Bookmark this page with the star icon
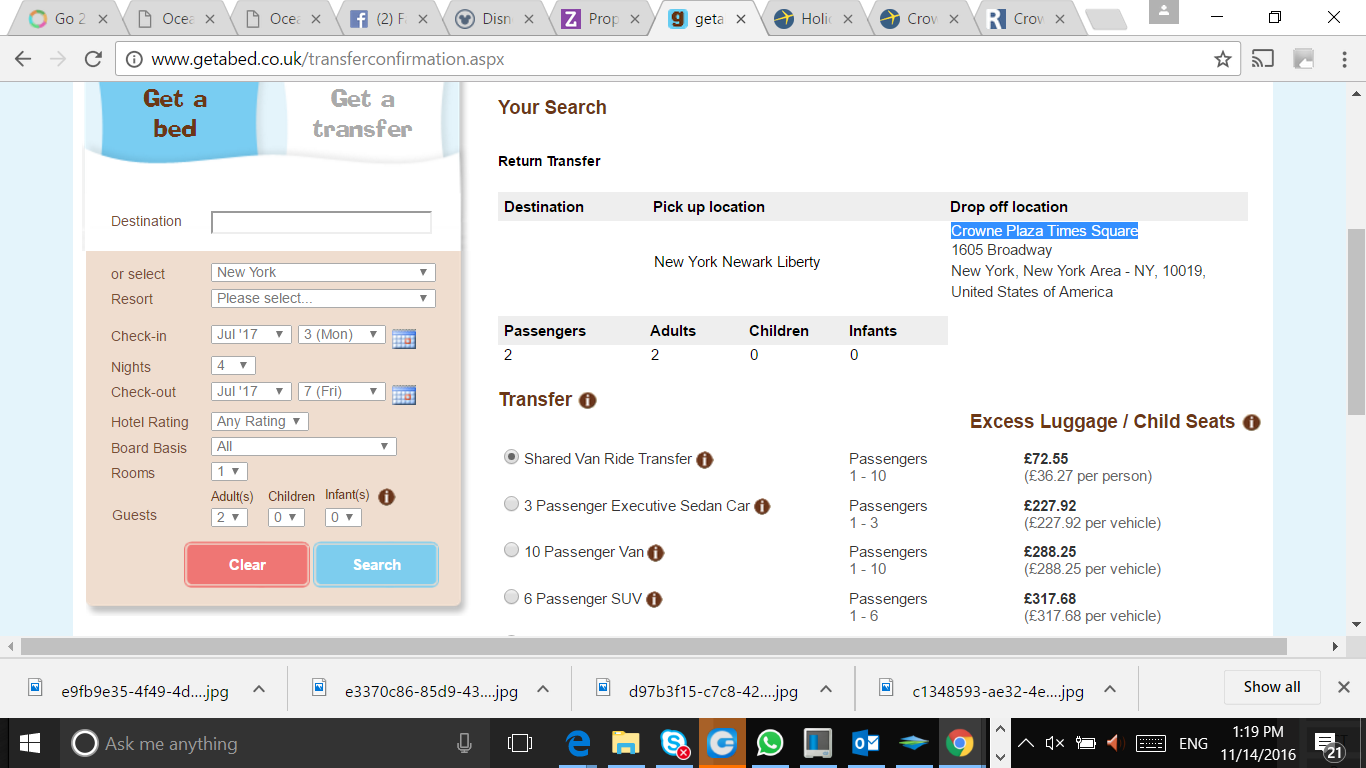The image size is (1366, 768). pyautogui.click(x=1222, y=59)
